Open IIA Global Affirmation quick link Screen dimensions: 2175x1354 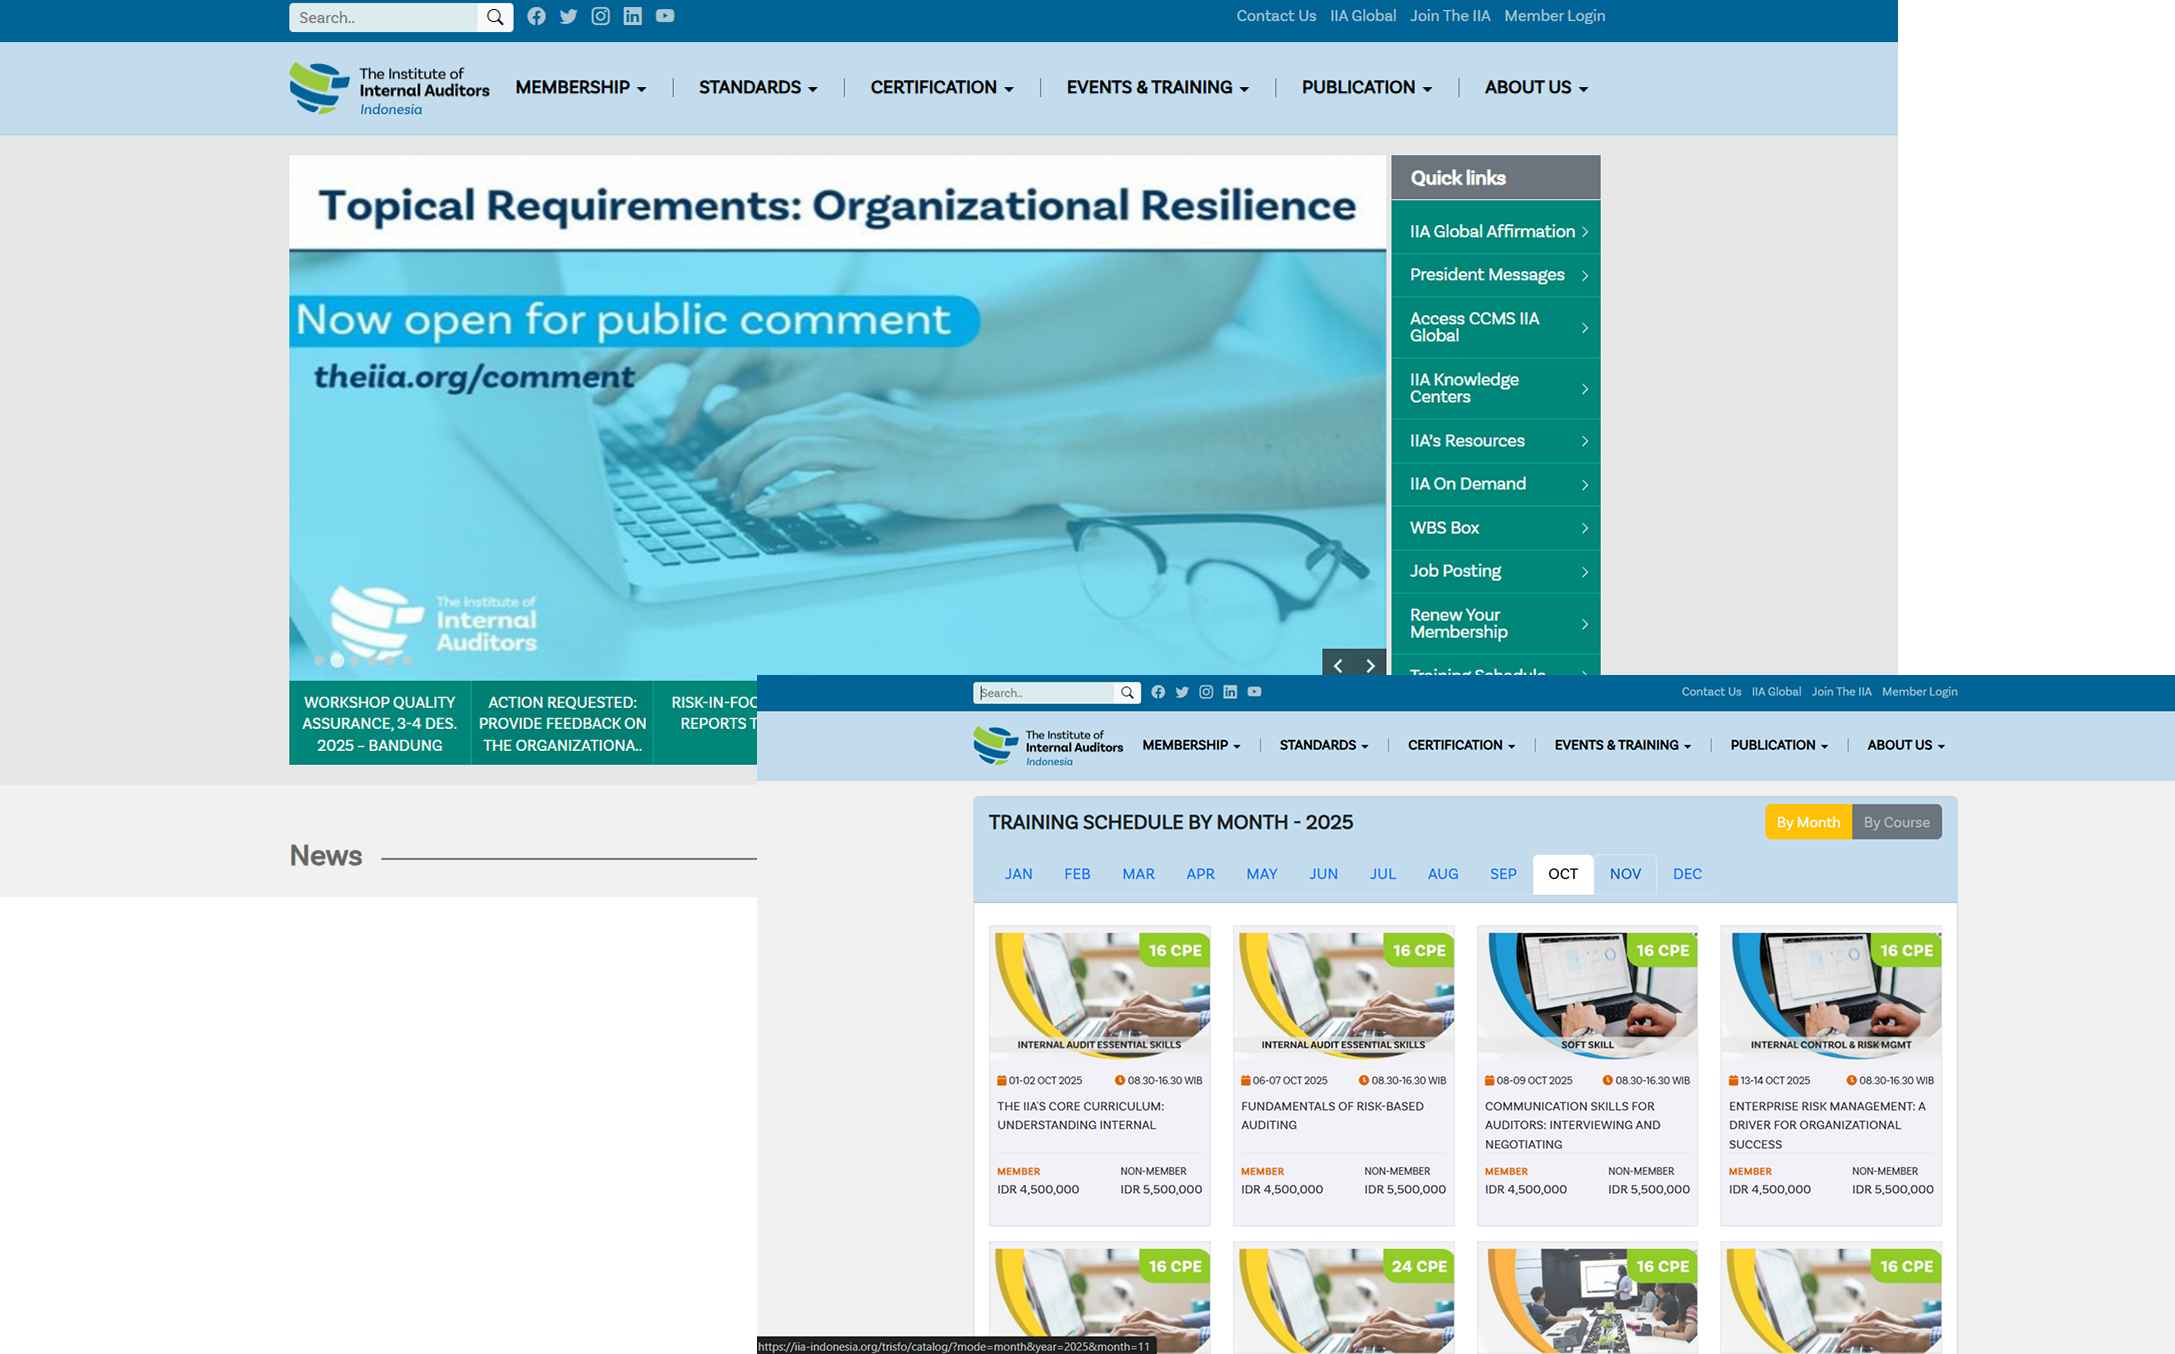point(1495,232)
